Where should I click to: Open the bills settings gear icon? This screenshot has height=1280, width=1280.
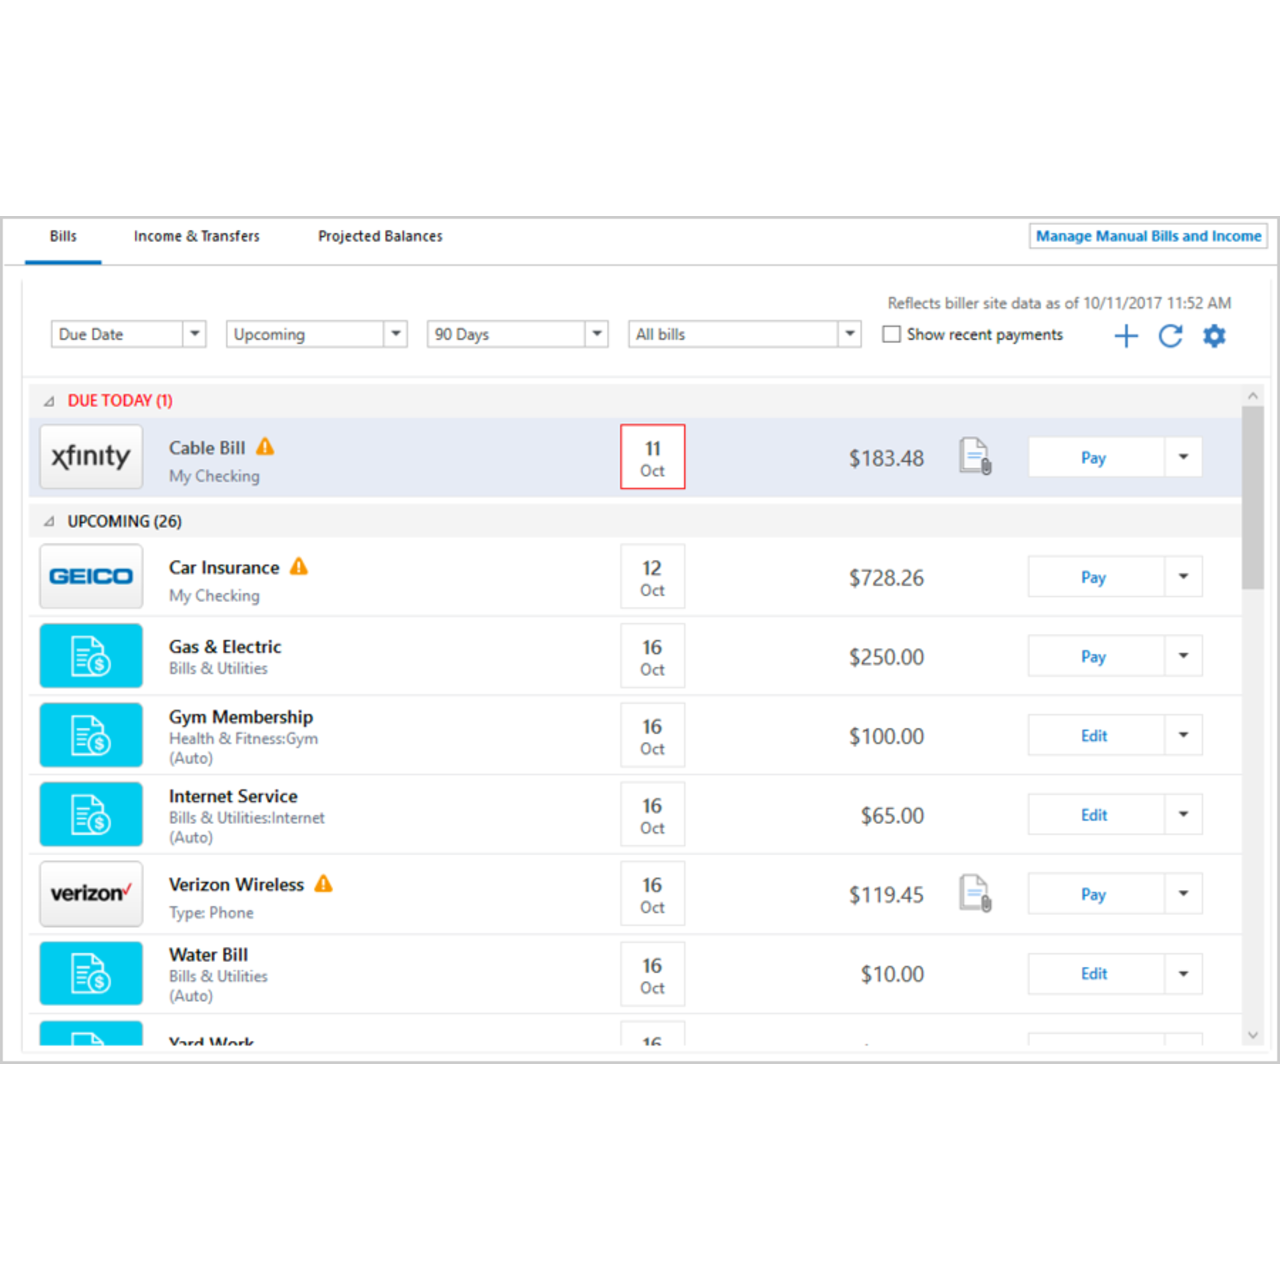click(x=1214, y=336)
